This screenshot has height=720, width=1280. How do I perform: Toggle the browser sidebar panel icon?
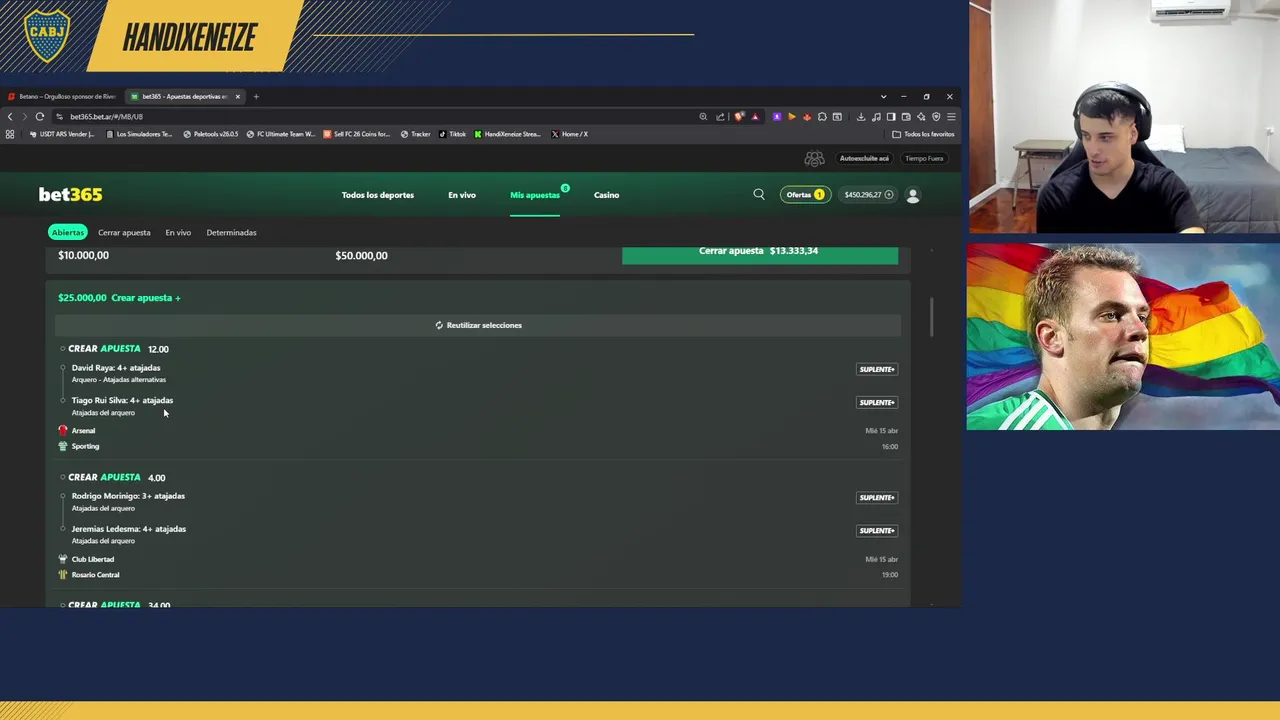891,116
